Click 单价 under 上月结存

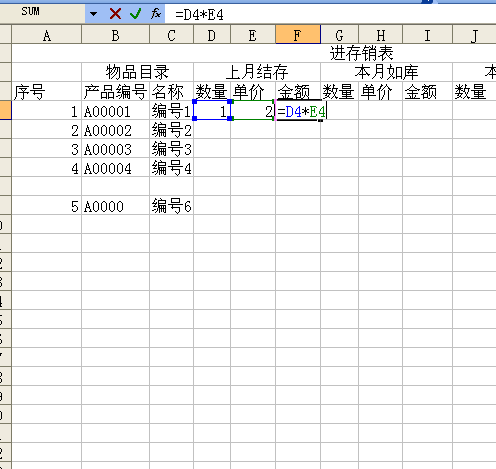pyautogui.click(x=253, y=91)
